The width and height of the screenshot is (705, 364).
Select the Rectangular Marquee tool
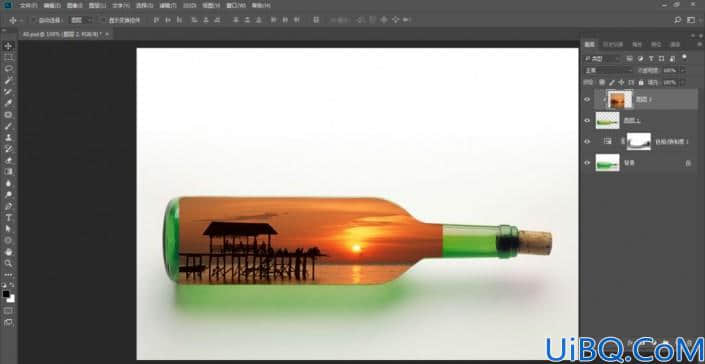click(x=8, y=58)
